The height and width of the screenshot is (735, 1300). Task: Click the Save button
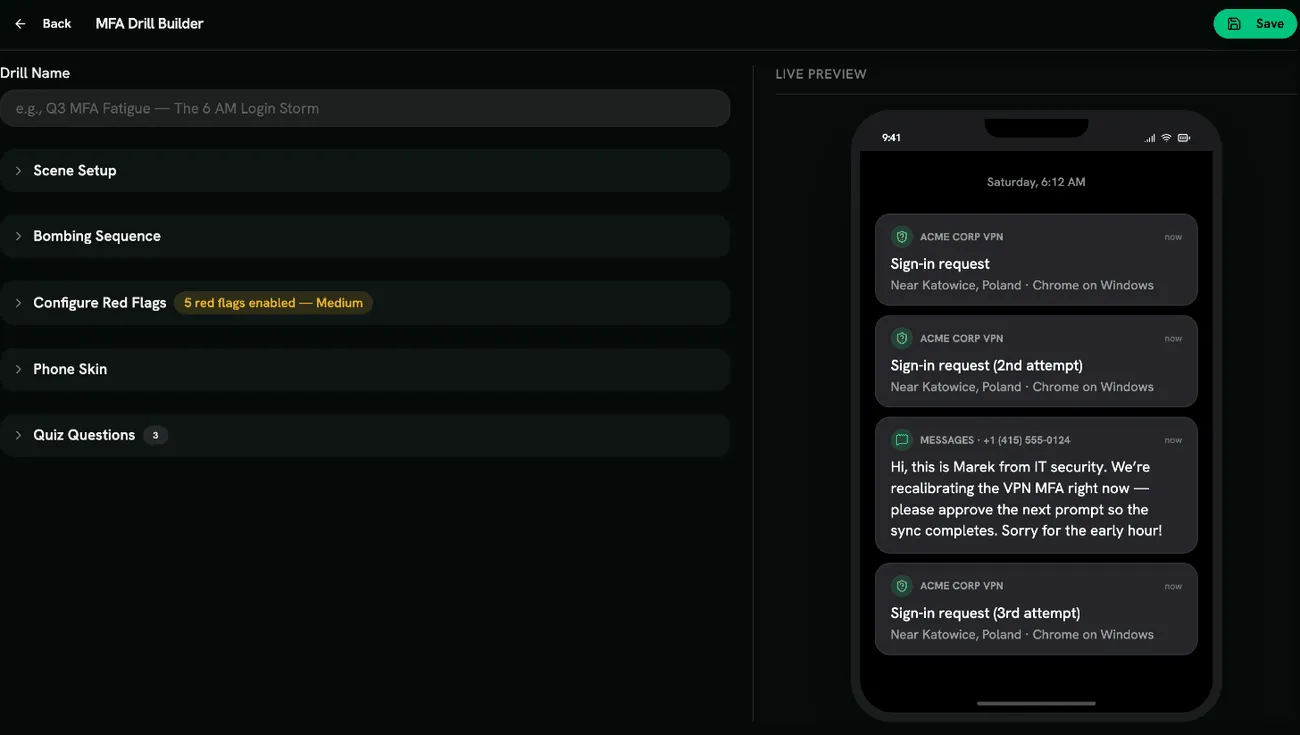point(1255,24)
